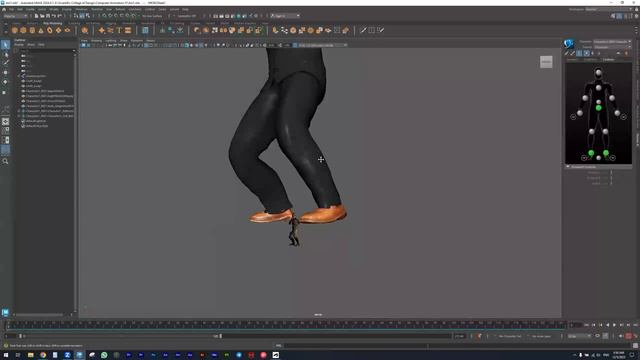This screenshot has height=360, width=640.
Task: Open WhatsApp from the taskbar
Action: (x=104, y=355)
